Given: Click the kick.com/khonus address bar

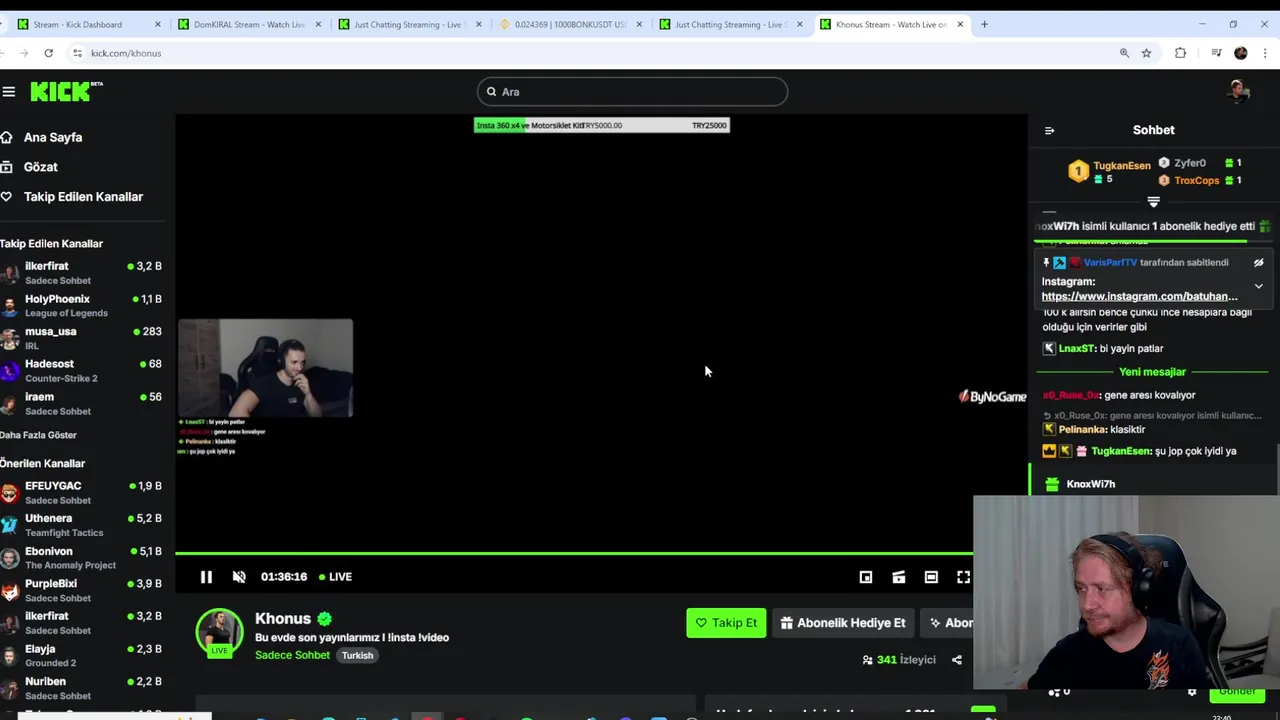Looking at the screenshot, I should (126, 53).
